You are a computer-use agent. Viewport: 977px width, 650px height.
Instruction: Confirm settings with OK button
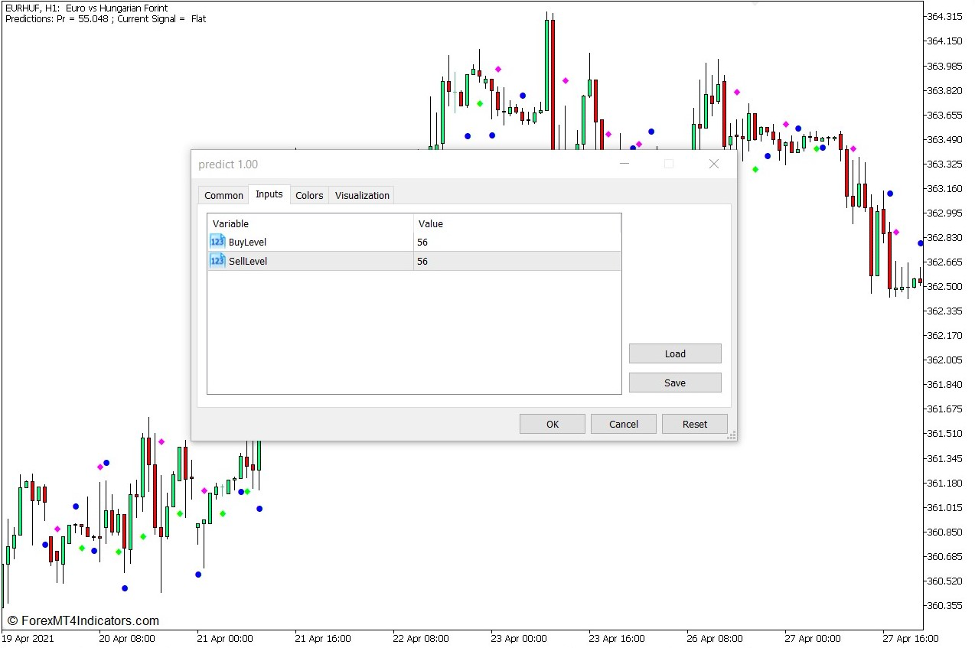553,424
